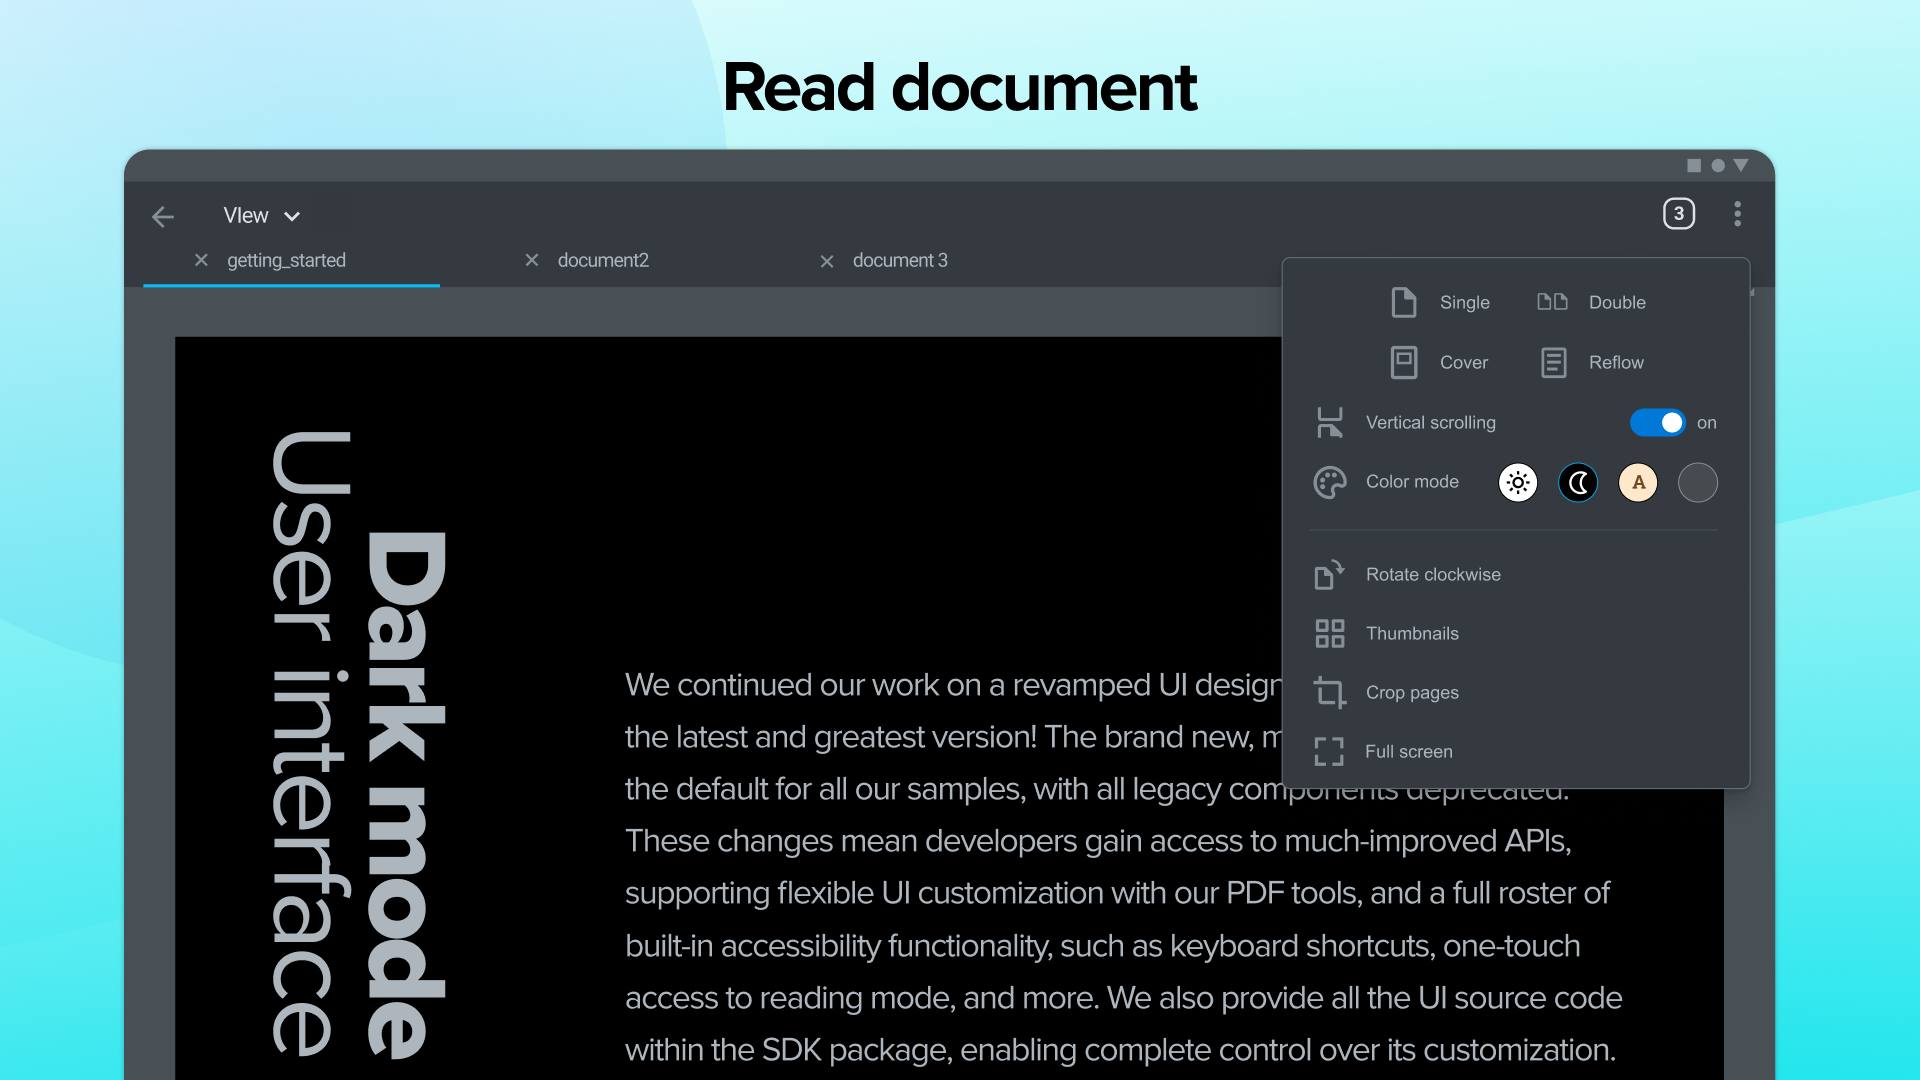Pick the gray custom color mode swatch
This screenshot has height=1080, width=1920.
pyautogui.click(x=1697, y=483)
